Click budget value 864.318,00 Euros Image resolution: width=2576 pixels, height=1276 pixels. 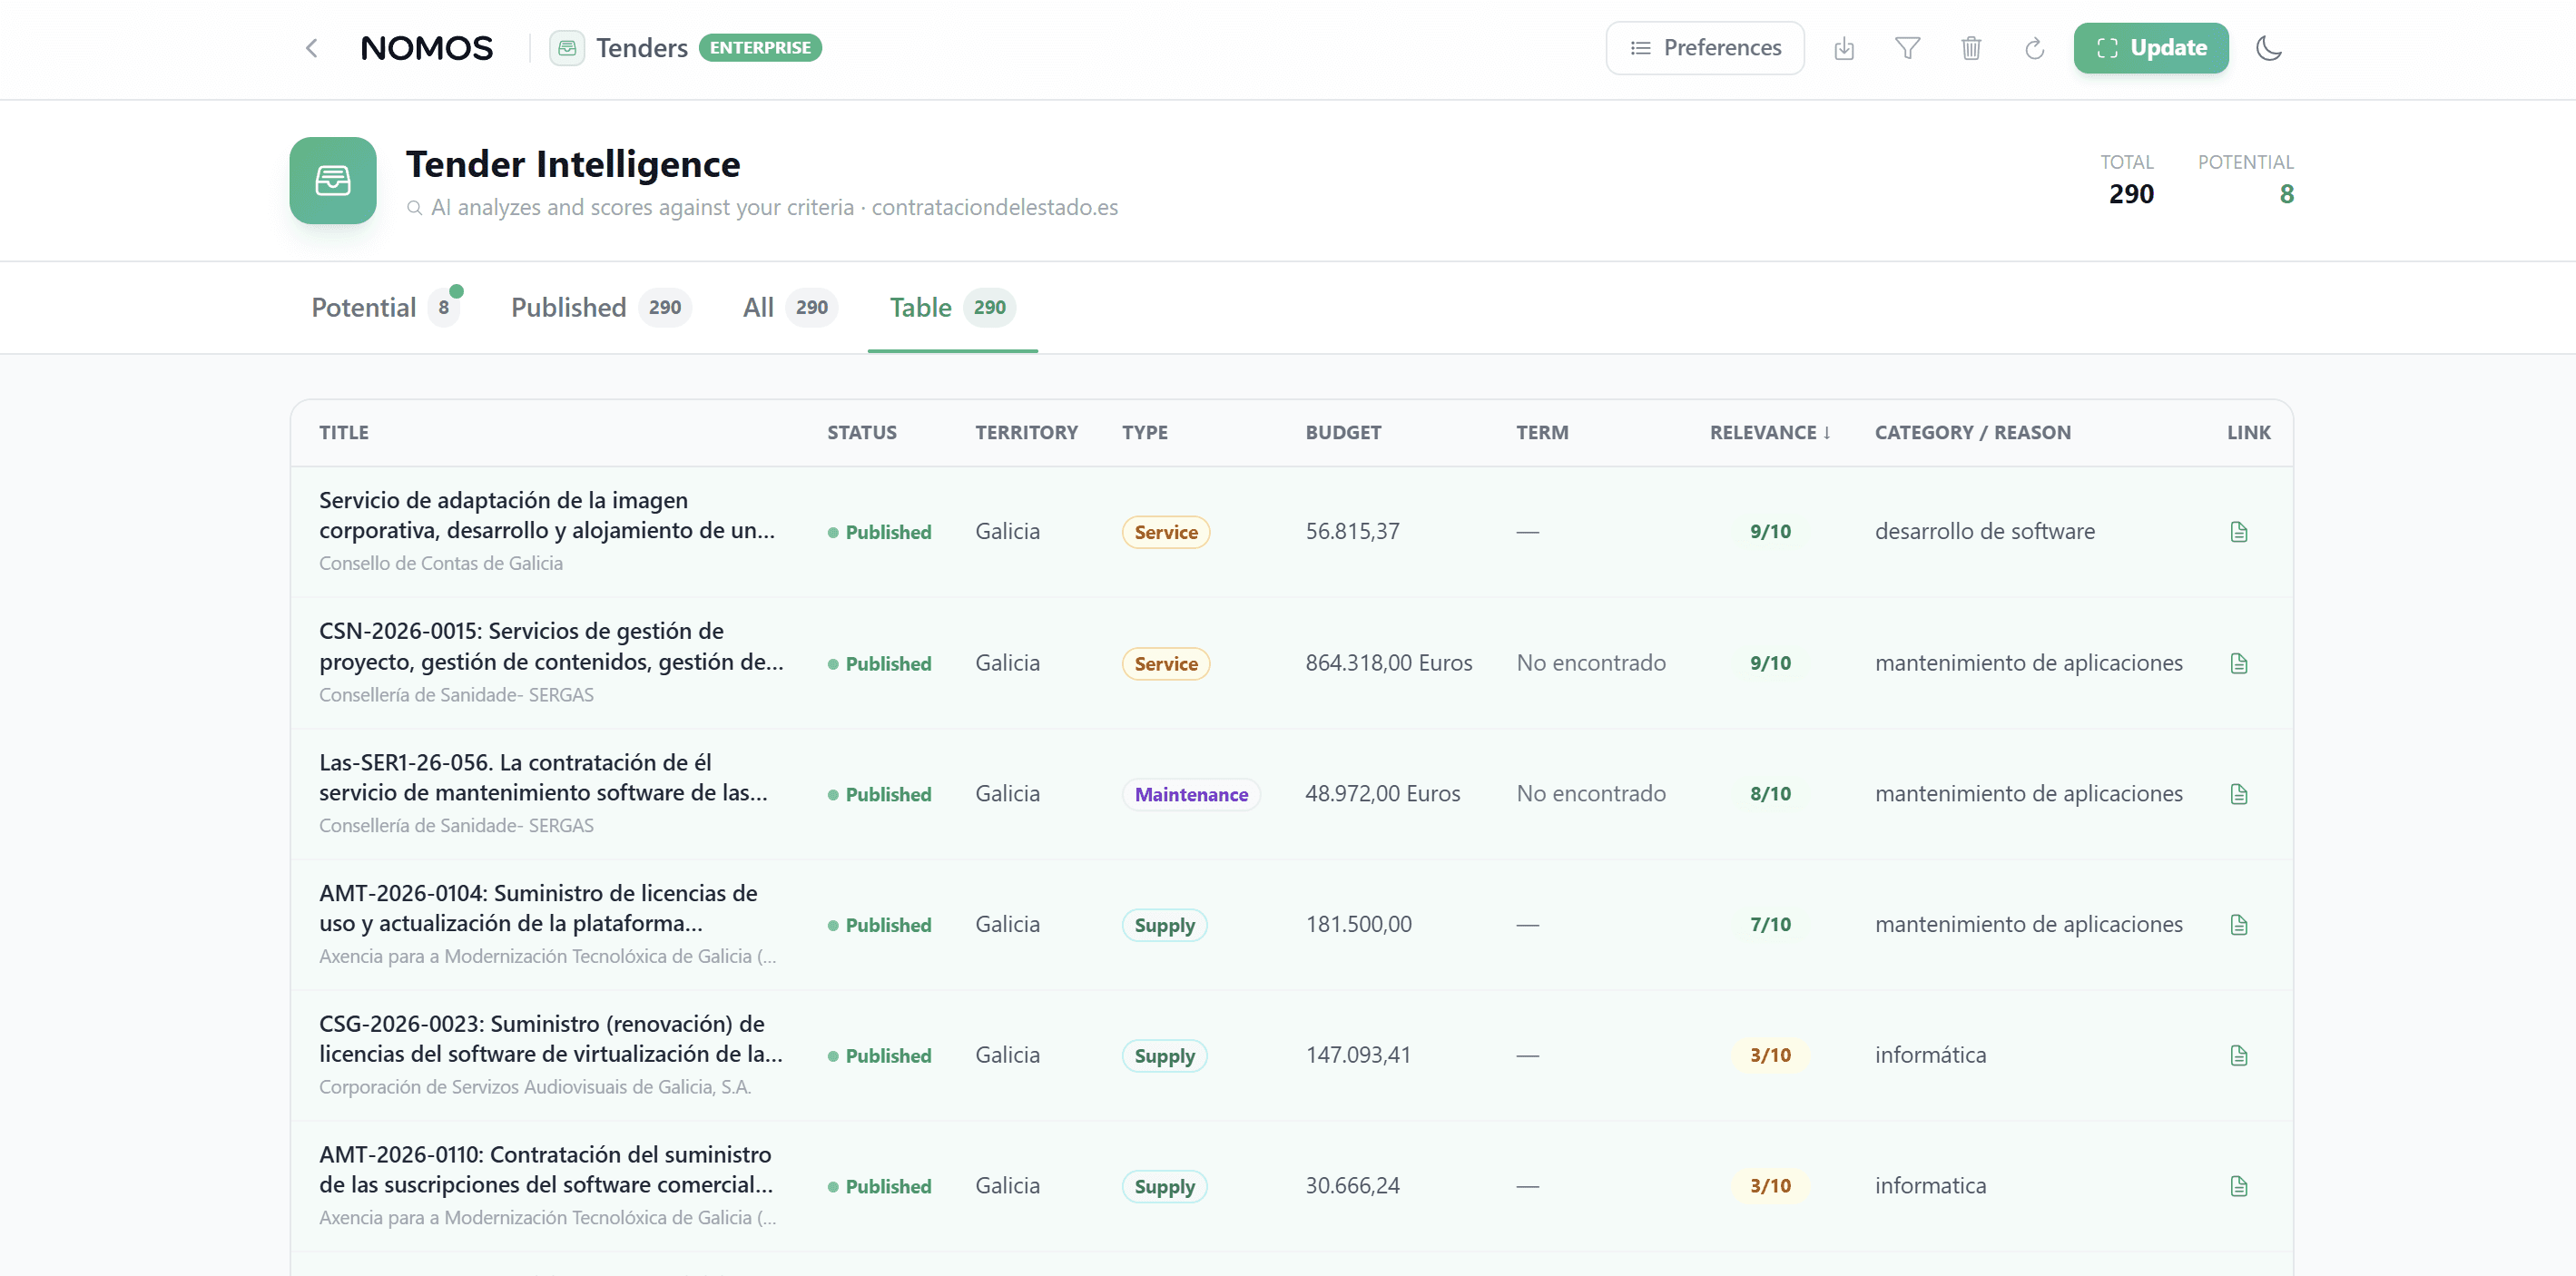point(1389,663)
